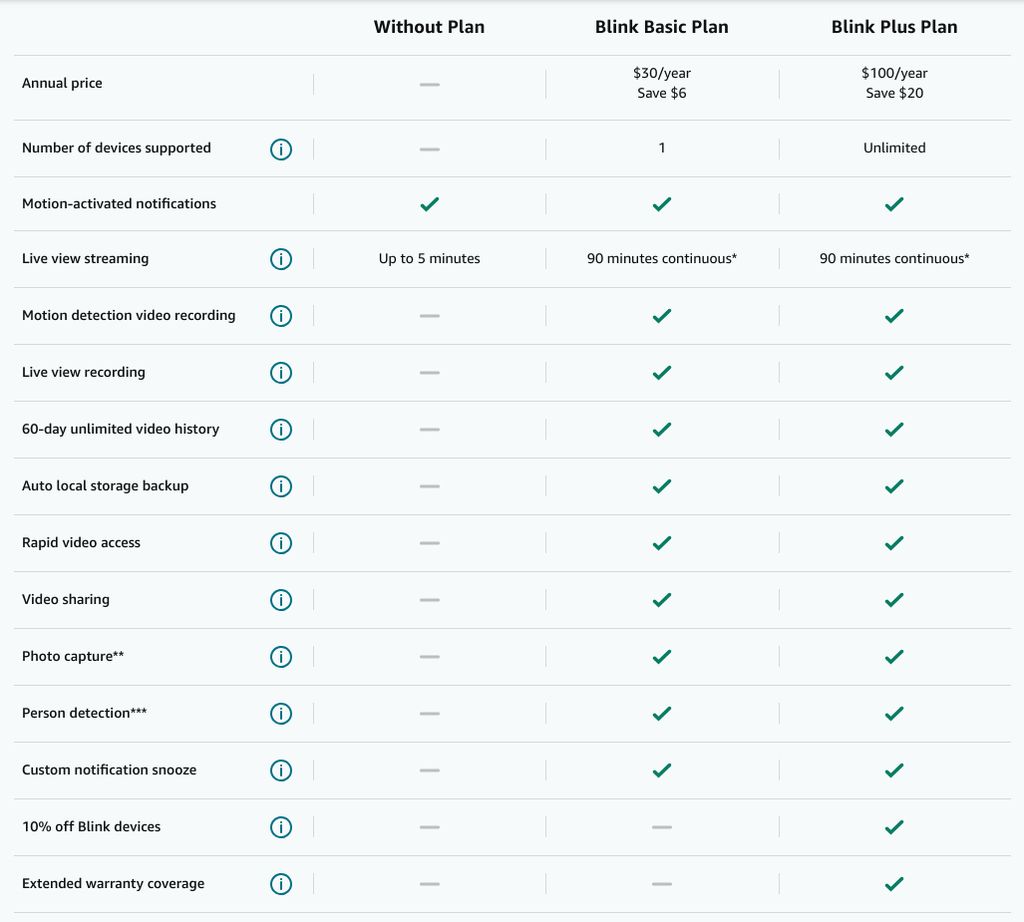Click the $100/year Plus Plan price
The height and width of the screenshot is (922, 1024).
[894, 73]
